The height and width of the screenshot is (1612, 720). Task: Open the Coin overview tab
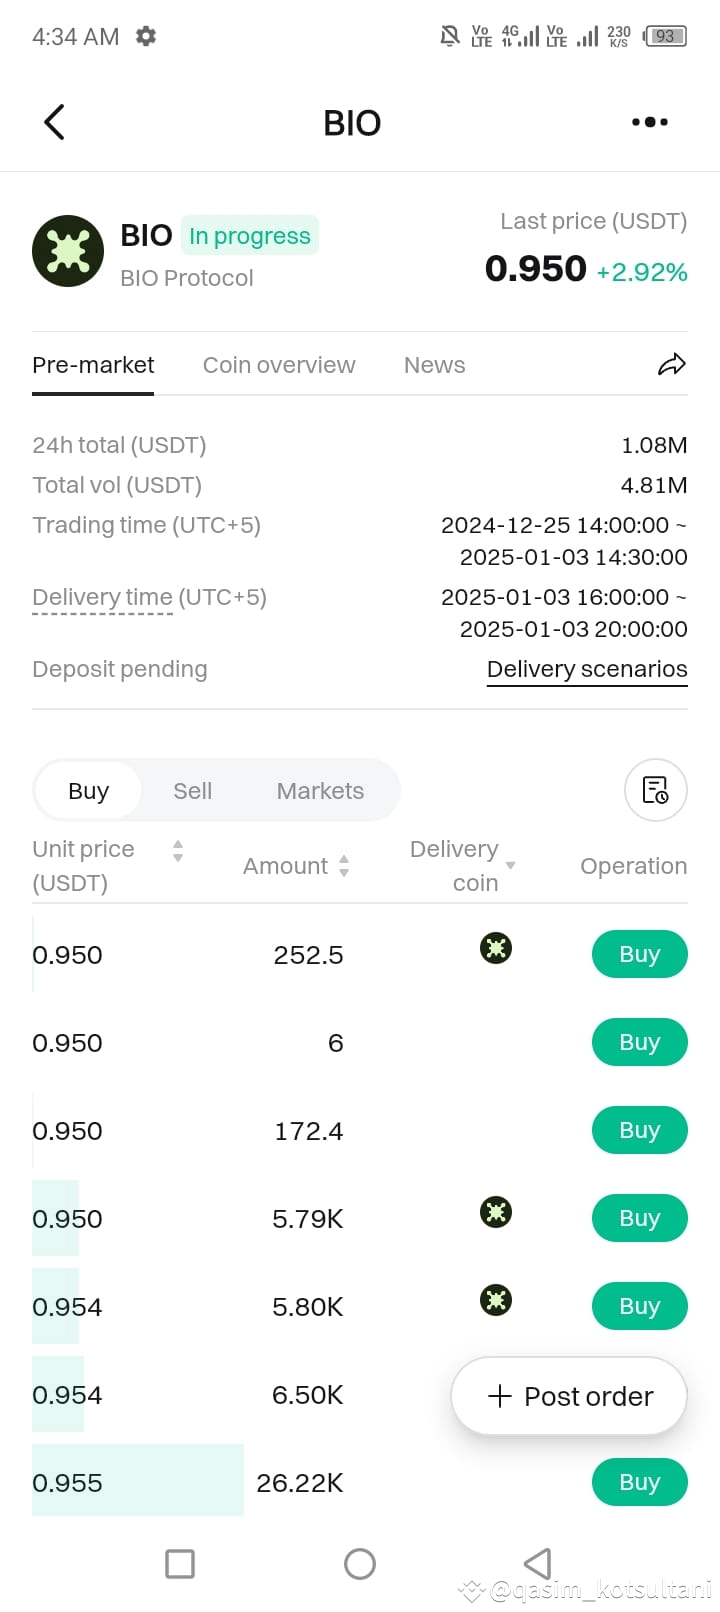(279, 365)
